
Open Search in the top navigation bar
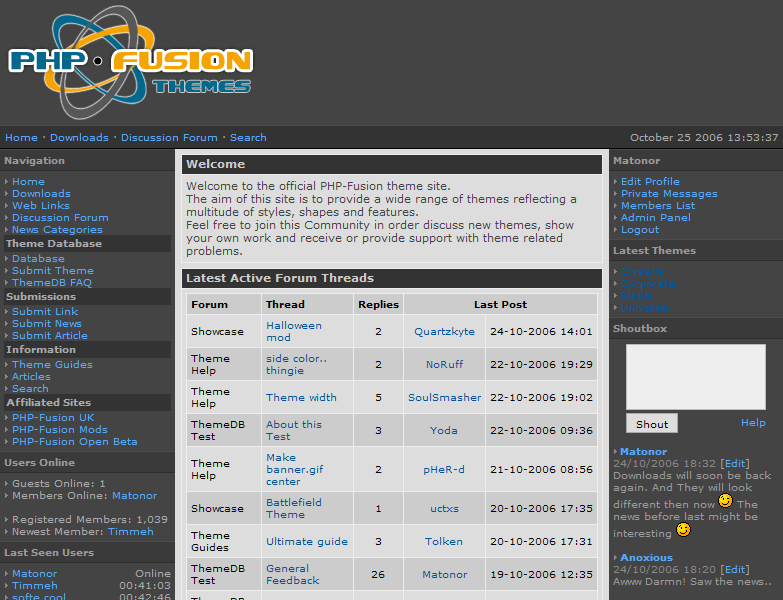tap(248, 137)
